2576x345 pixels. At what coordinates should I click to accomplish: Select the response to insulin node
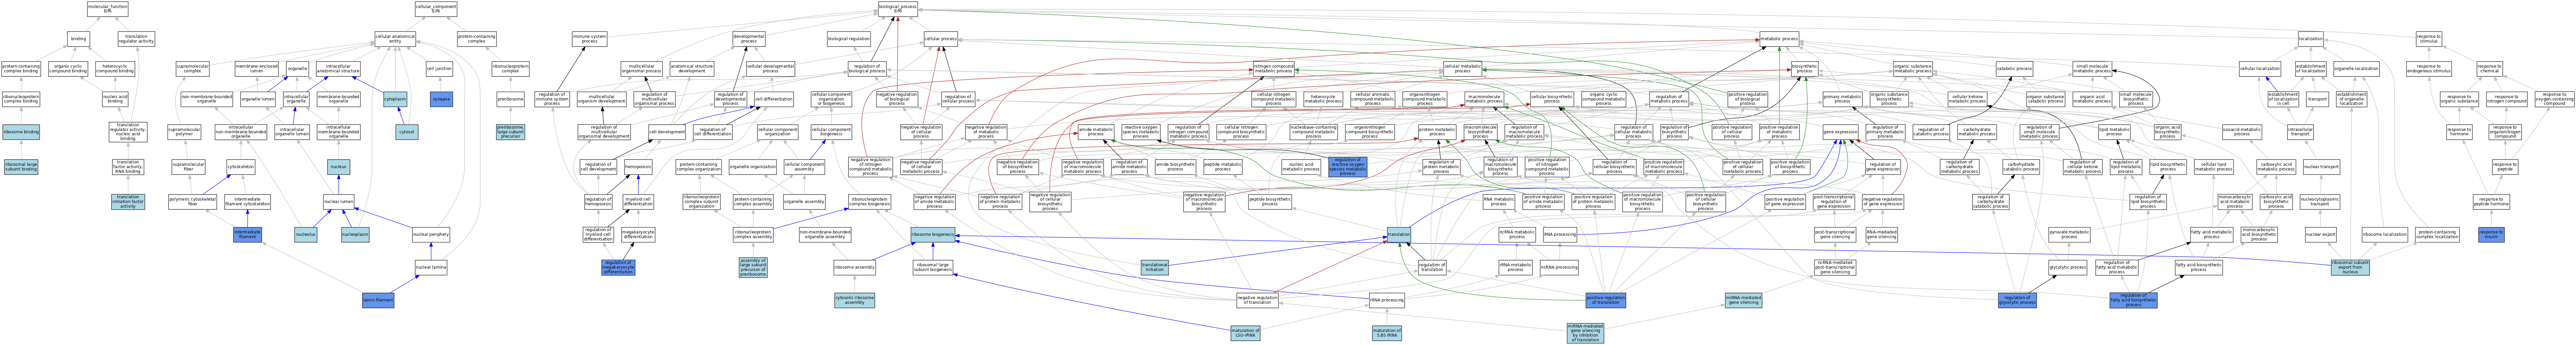(x=2491, y=234)
